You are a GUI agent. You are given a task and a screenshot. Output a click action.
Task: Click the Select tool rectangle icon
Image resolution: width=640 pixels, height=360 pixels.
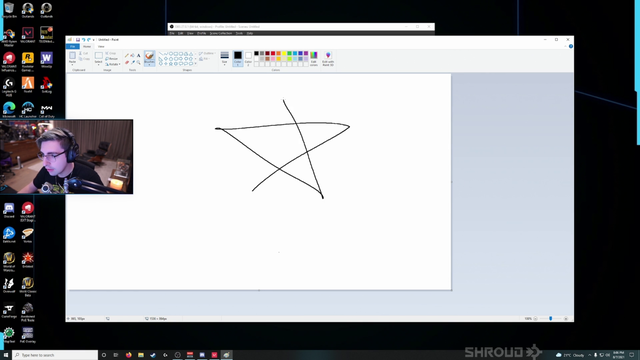click(x=99, y=55)
